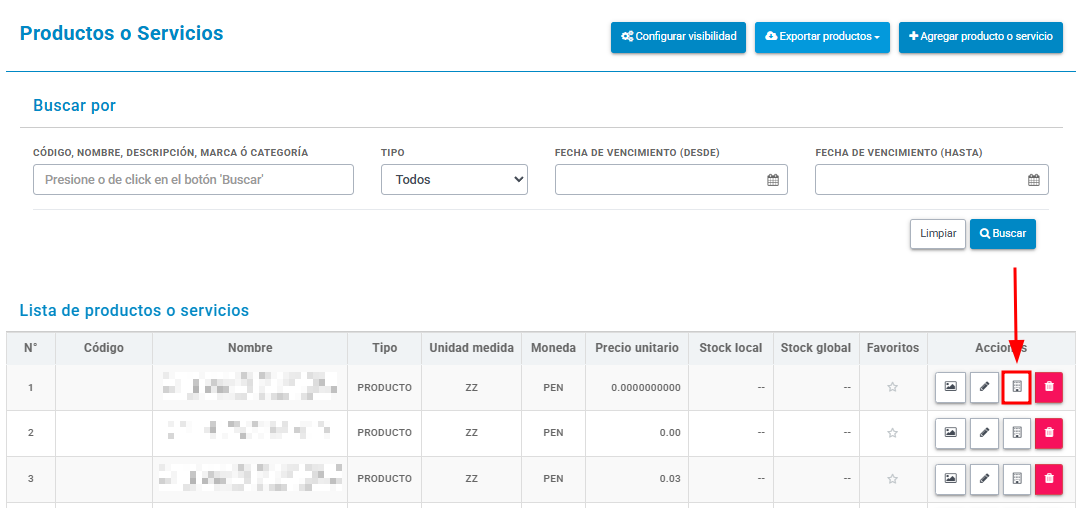Edit product row 2 with pencil icon

click(984, 433)
